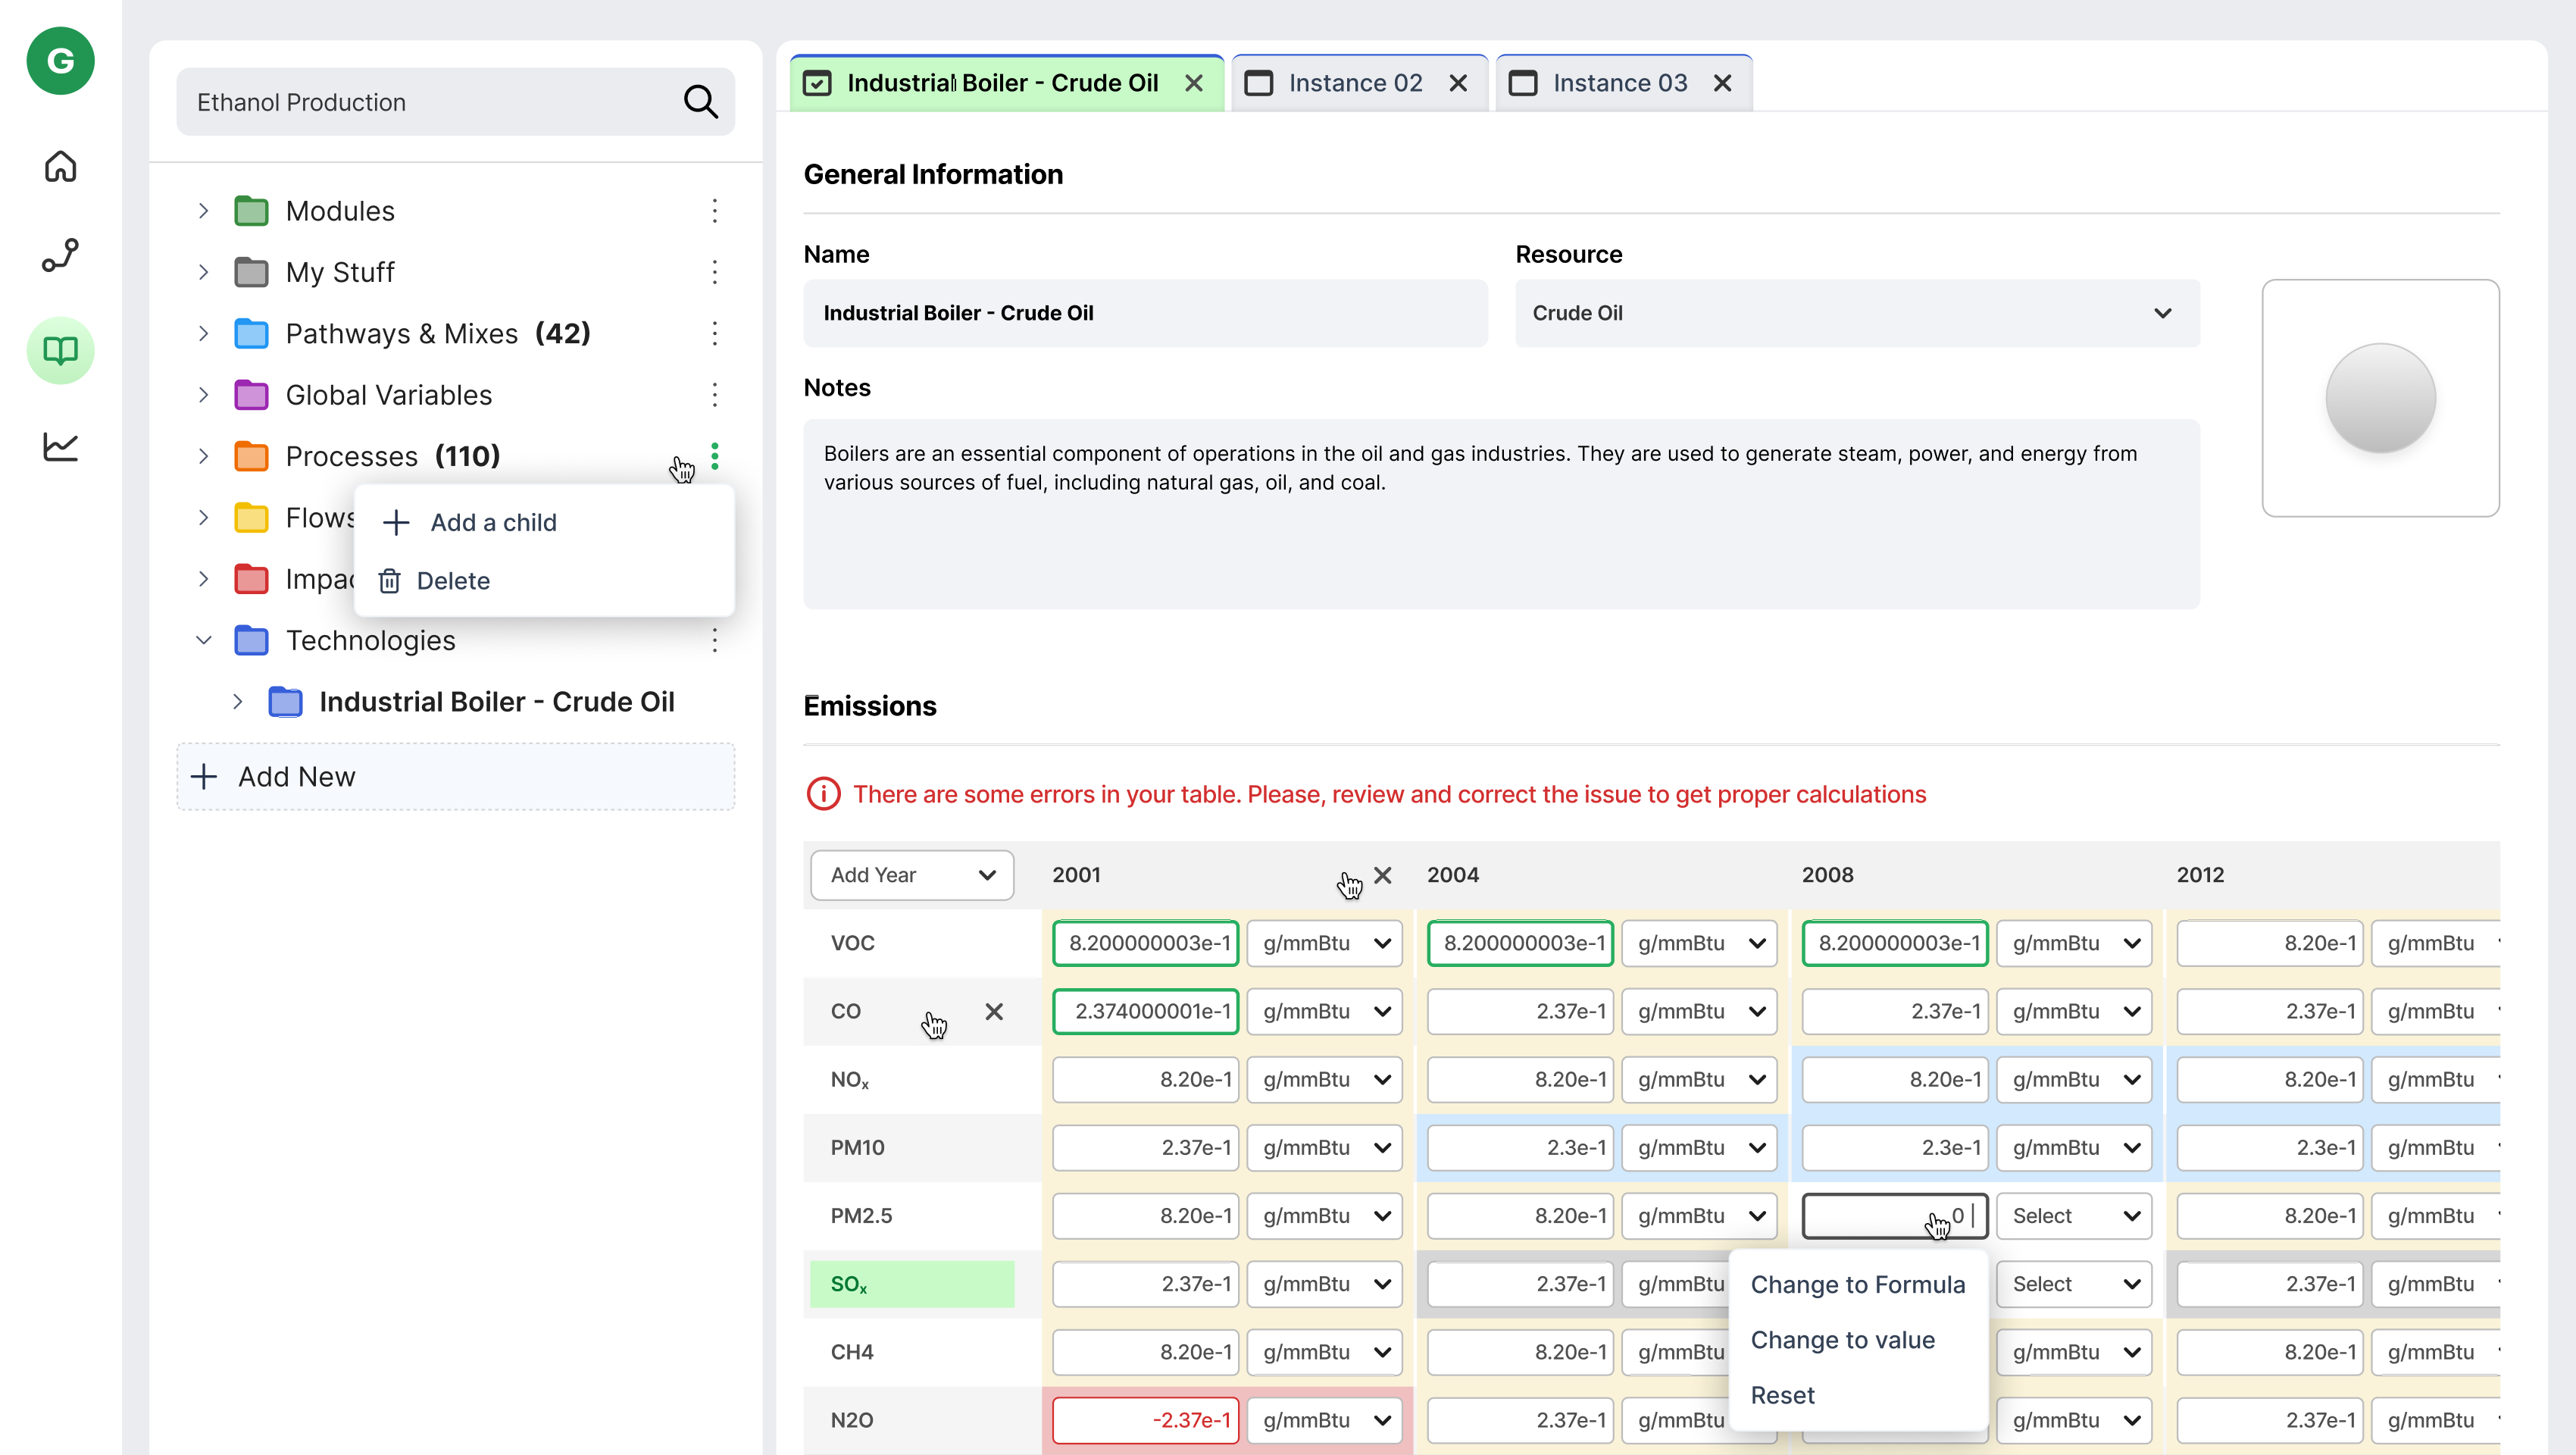
Task: Click the Pathways & Mixes blue folder icon
Action: coord(251,333)
